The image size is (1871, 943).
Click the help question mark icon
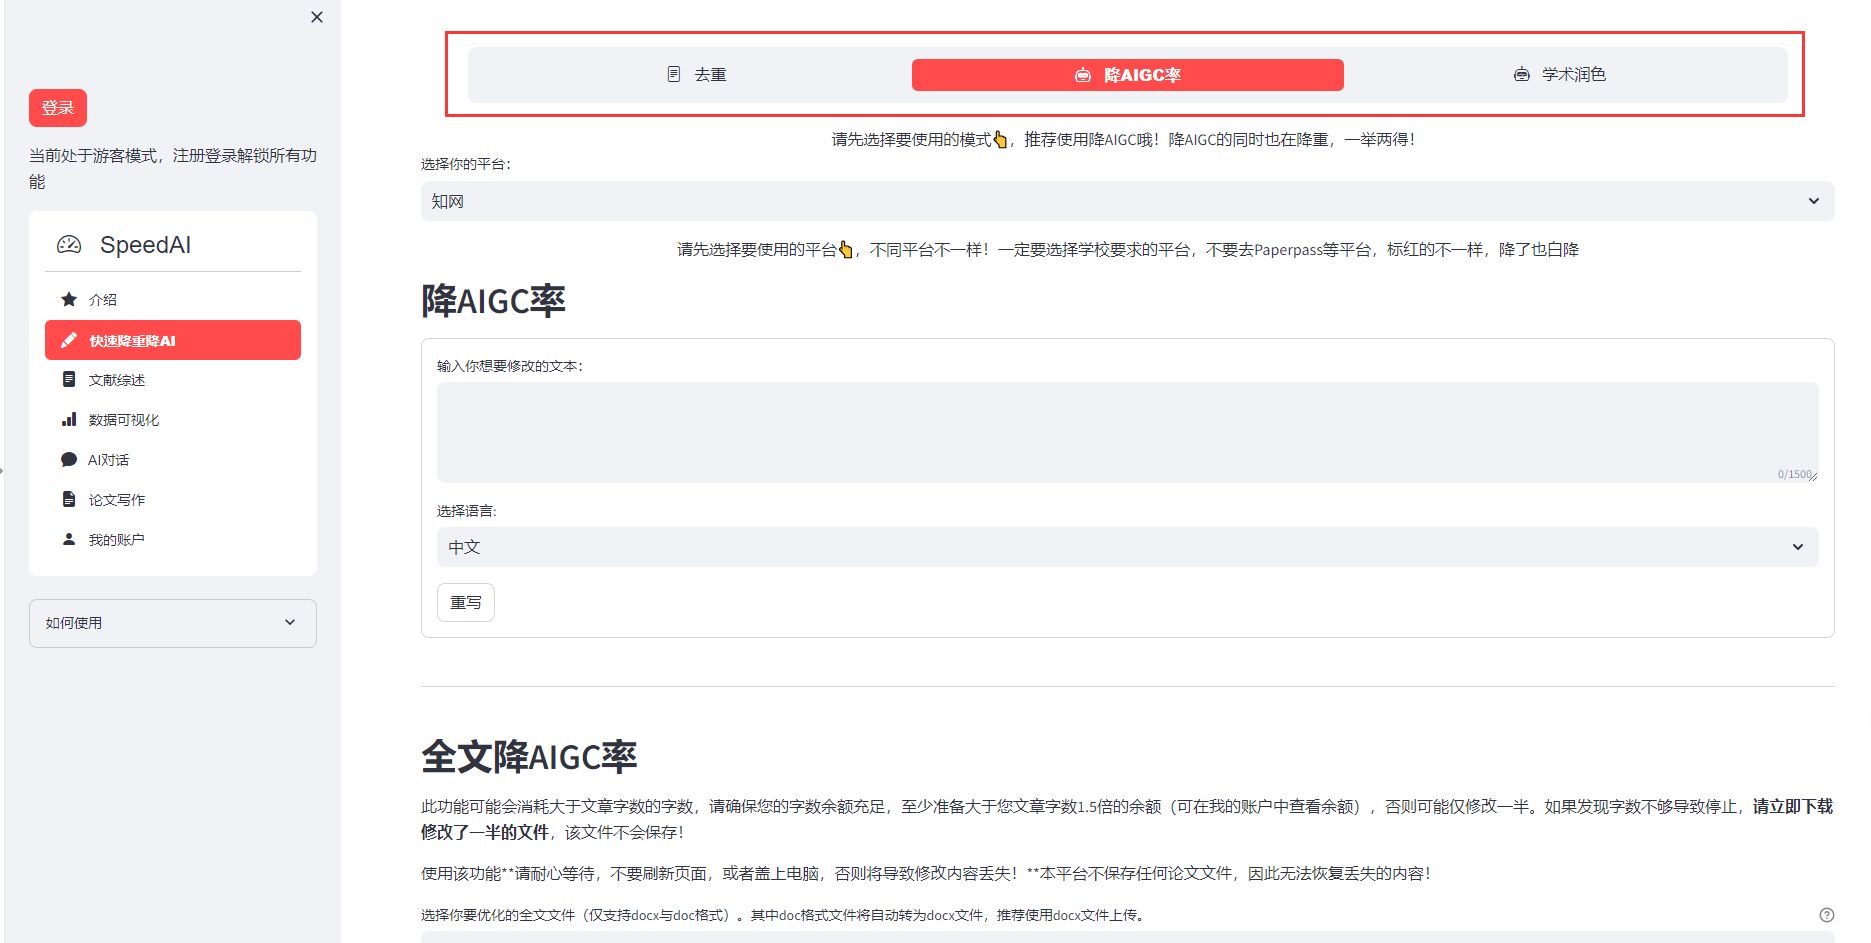1826,914
